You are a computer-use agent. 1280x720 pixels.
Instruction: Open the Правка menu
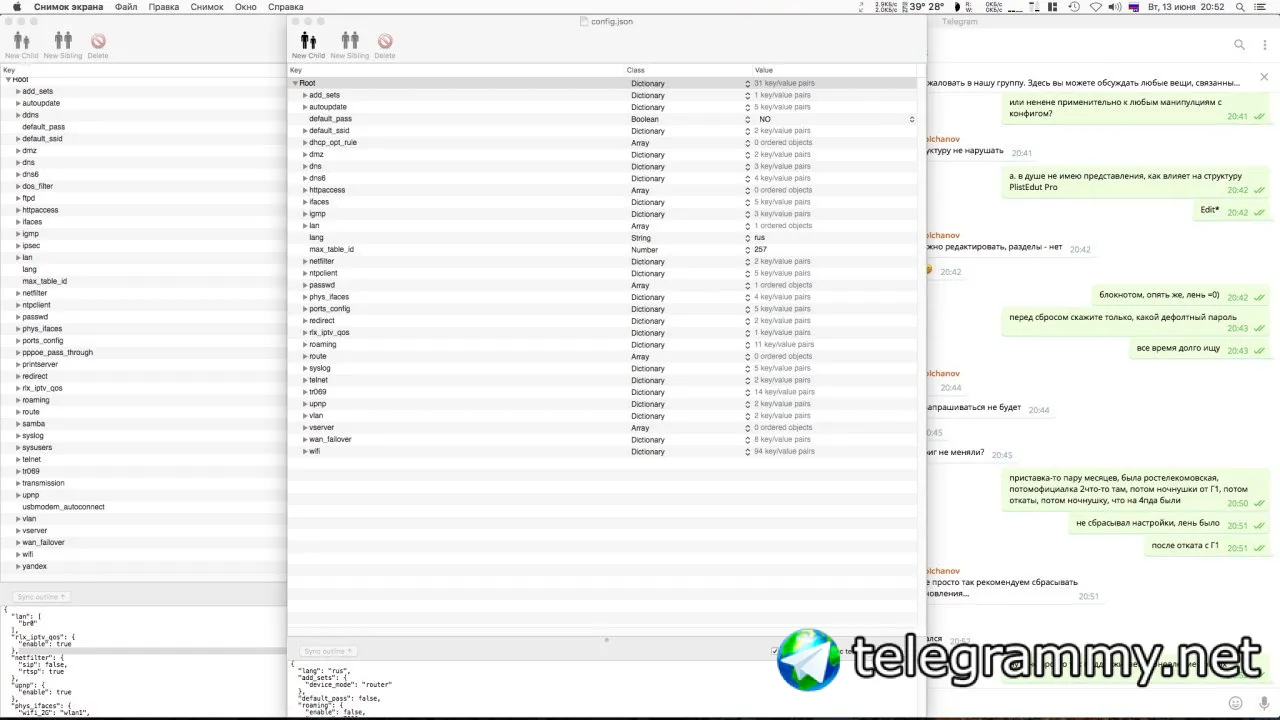point(163,7)
